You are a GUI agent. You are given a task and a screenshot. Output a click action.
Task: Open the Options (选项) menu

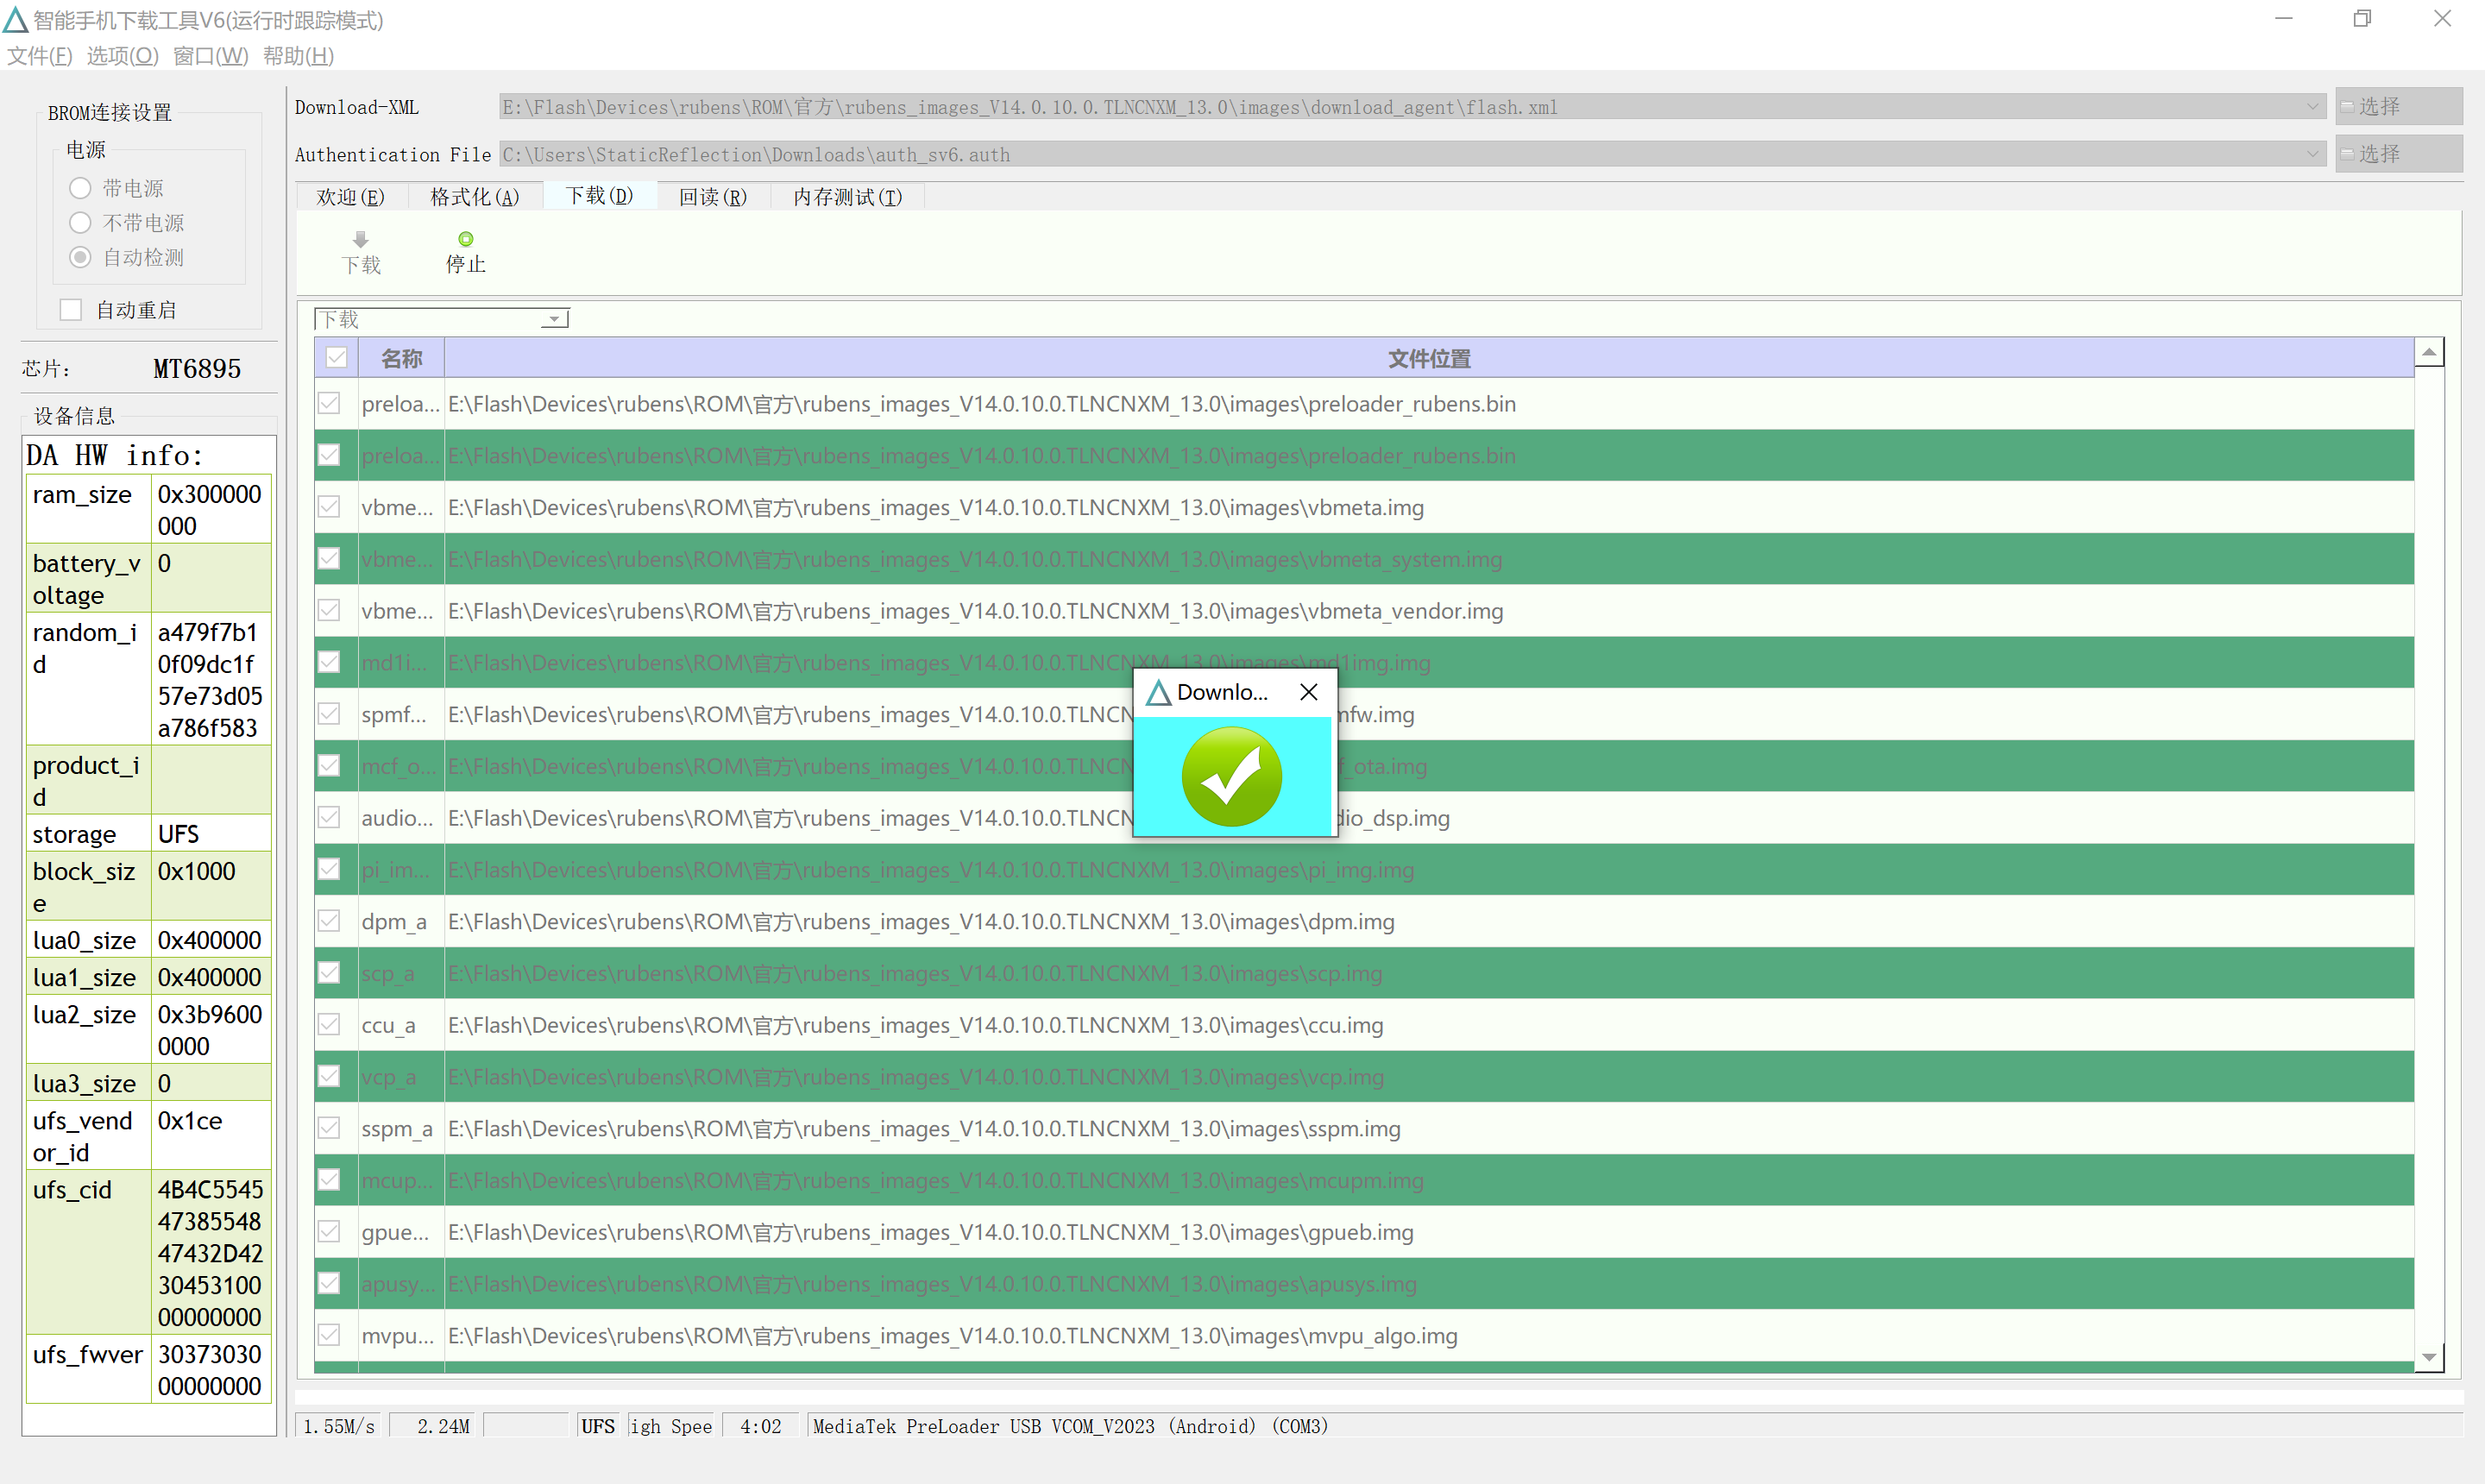(122, 56)
